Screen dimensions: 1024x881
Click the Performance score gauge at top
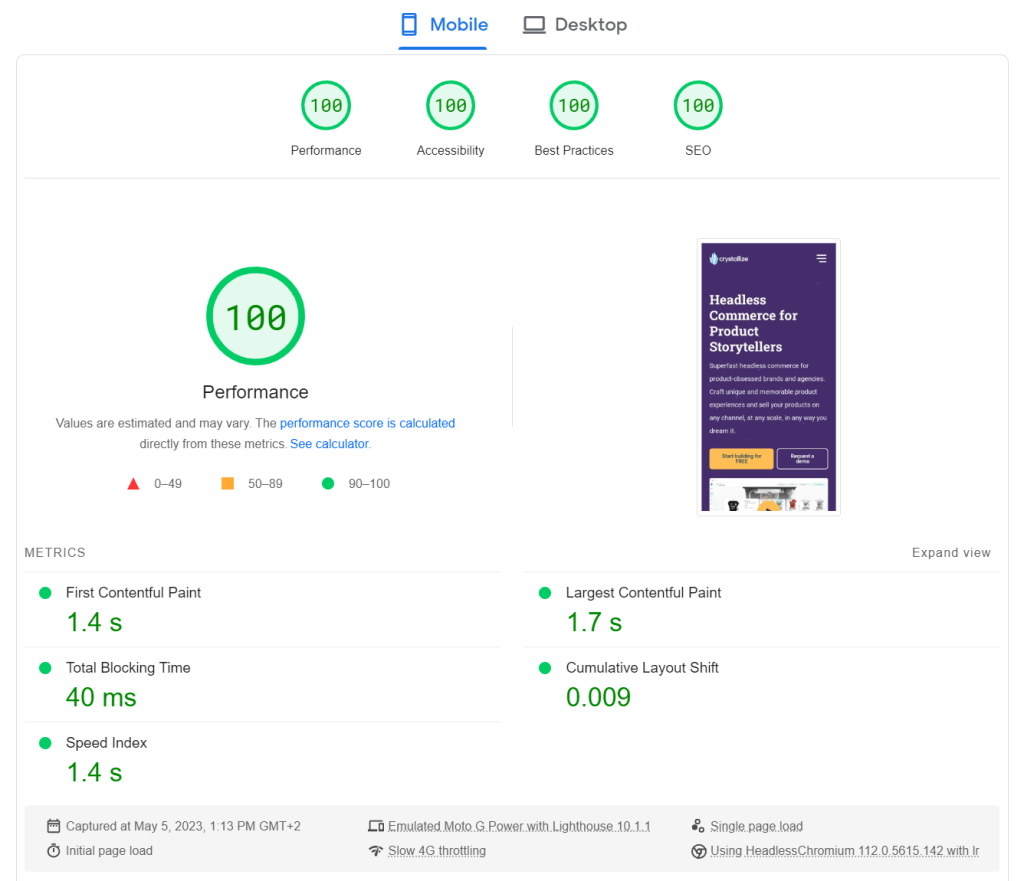point(326,106)
